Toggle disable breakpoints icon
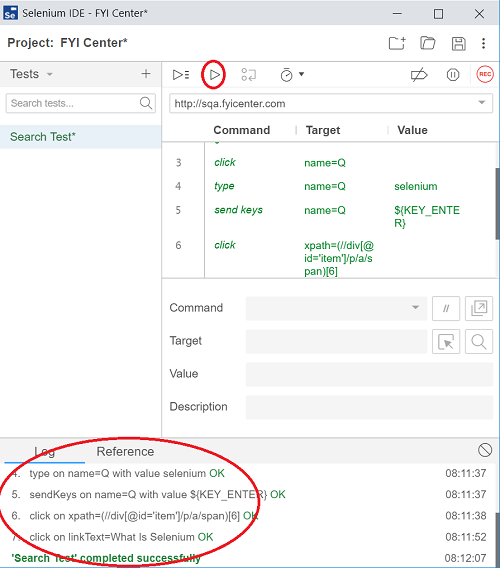Image resolution: width=500 pixels, height=568 pixels. 419,75
